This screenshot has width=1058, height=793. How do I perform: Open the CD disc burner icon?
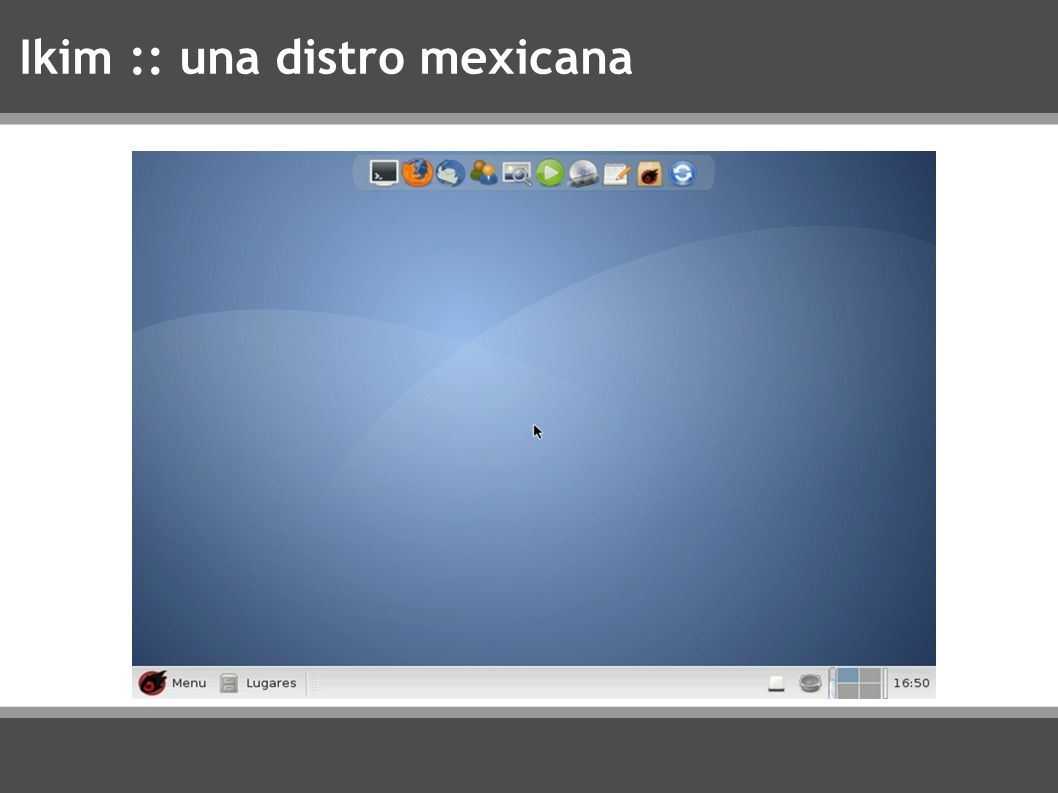click(583, 173)
